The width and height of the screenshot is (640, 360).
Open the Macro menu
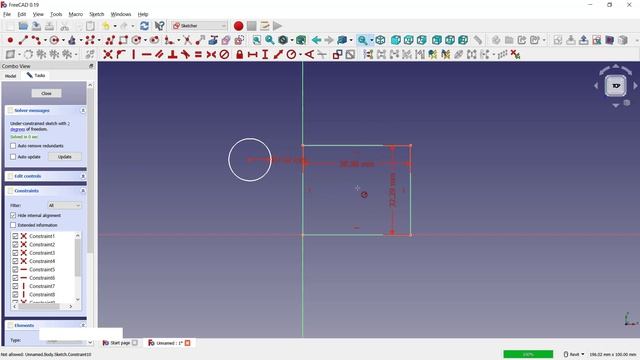click(x=76, y=14)
